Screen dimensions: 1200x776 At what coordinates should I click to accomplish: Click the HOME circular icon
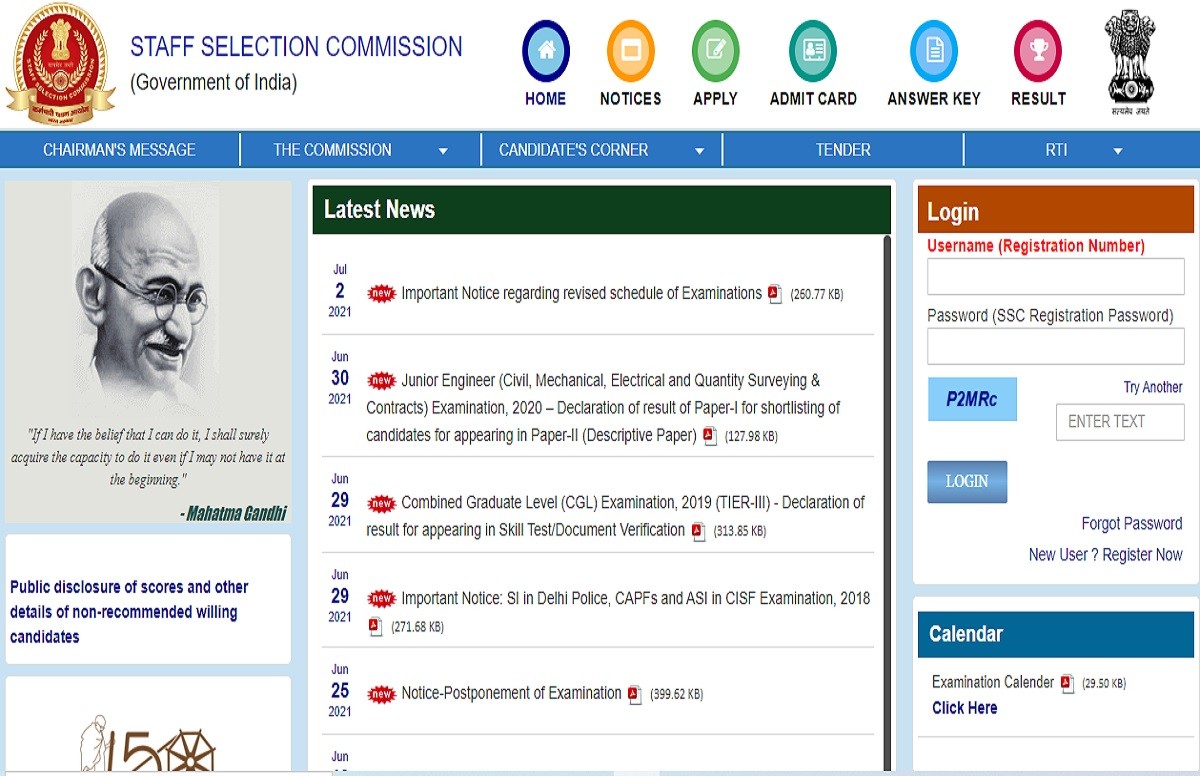pos(545,51)
